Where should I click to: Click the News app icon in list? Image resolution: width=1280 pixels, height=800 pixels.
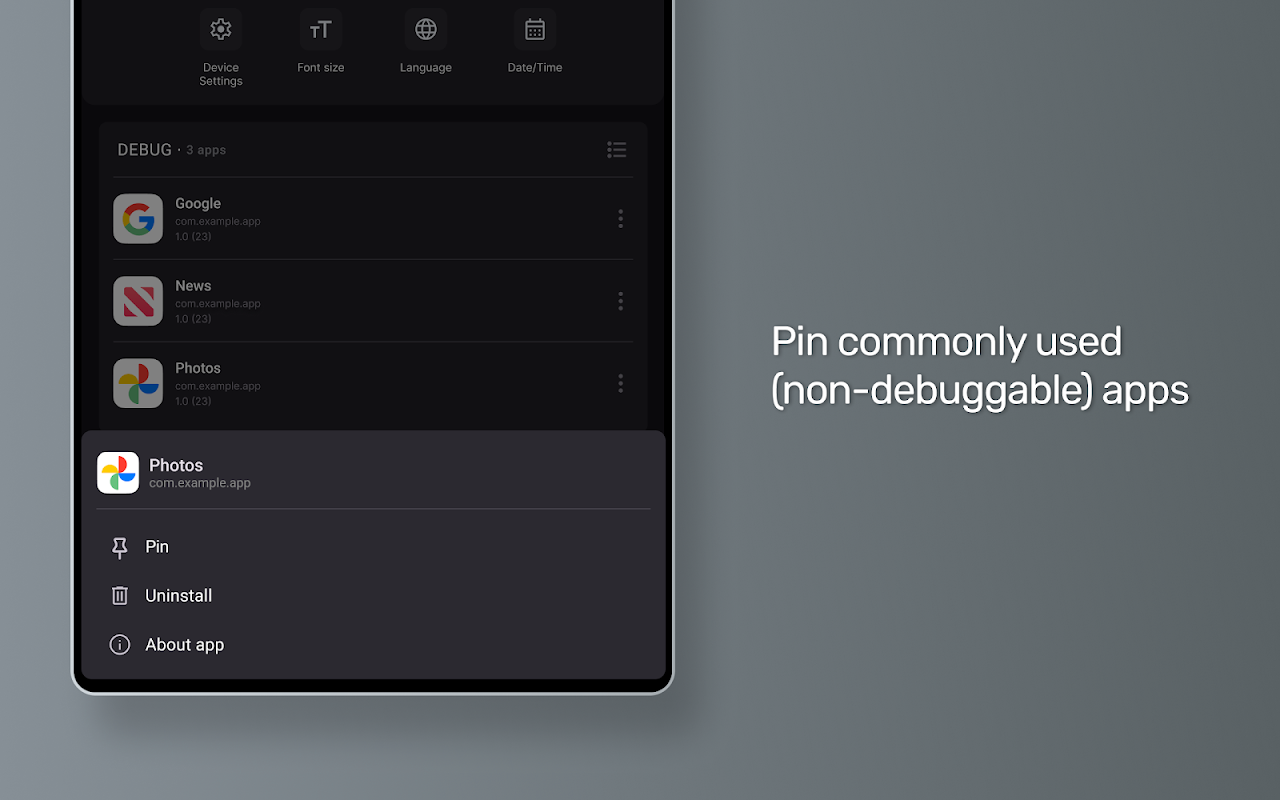tap(138, 301)
